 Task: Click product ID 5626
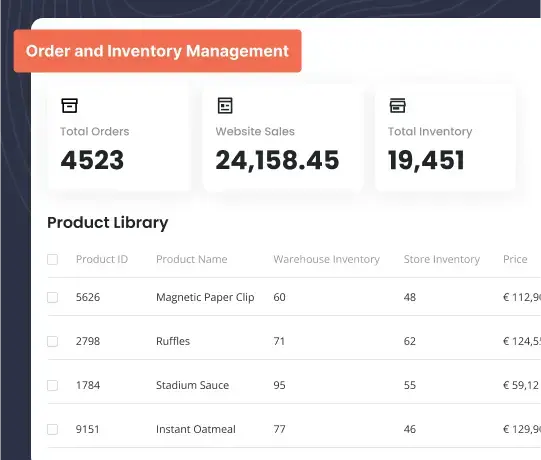pos(88,297)
